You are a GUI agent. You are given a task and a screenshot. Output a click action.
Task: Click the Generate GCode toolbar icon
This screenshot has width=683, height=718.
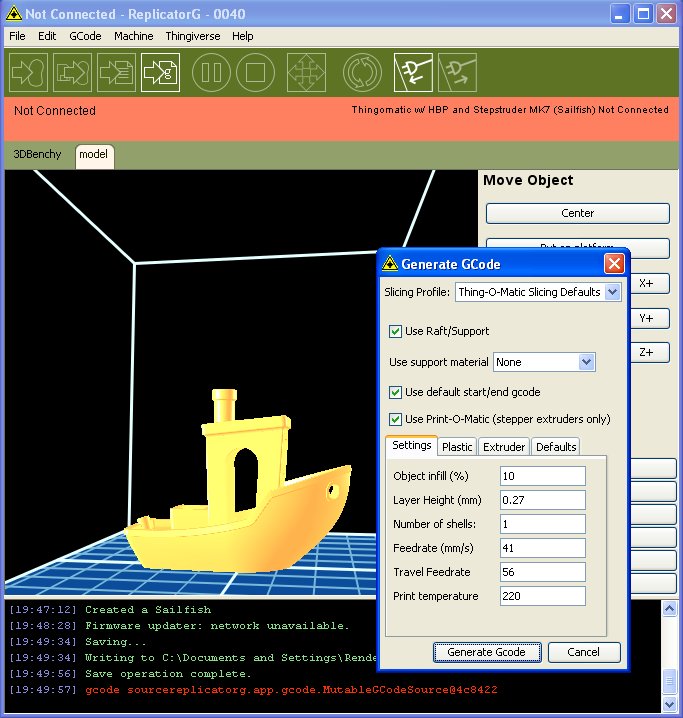tap(160, 72)
